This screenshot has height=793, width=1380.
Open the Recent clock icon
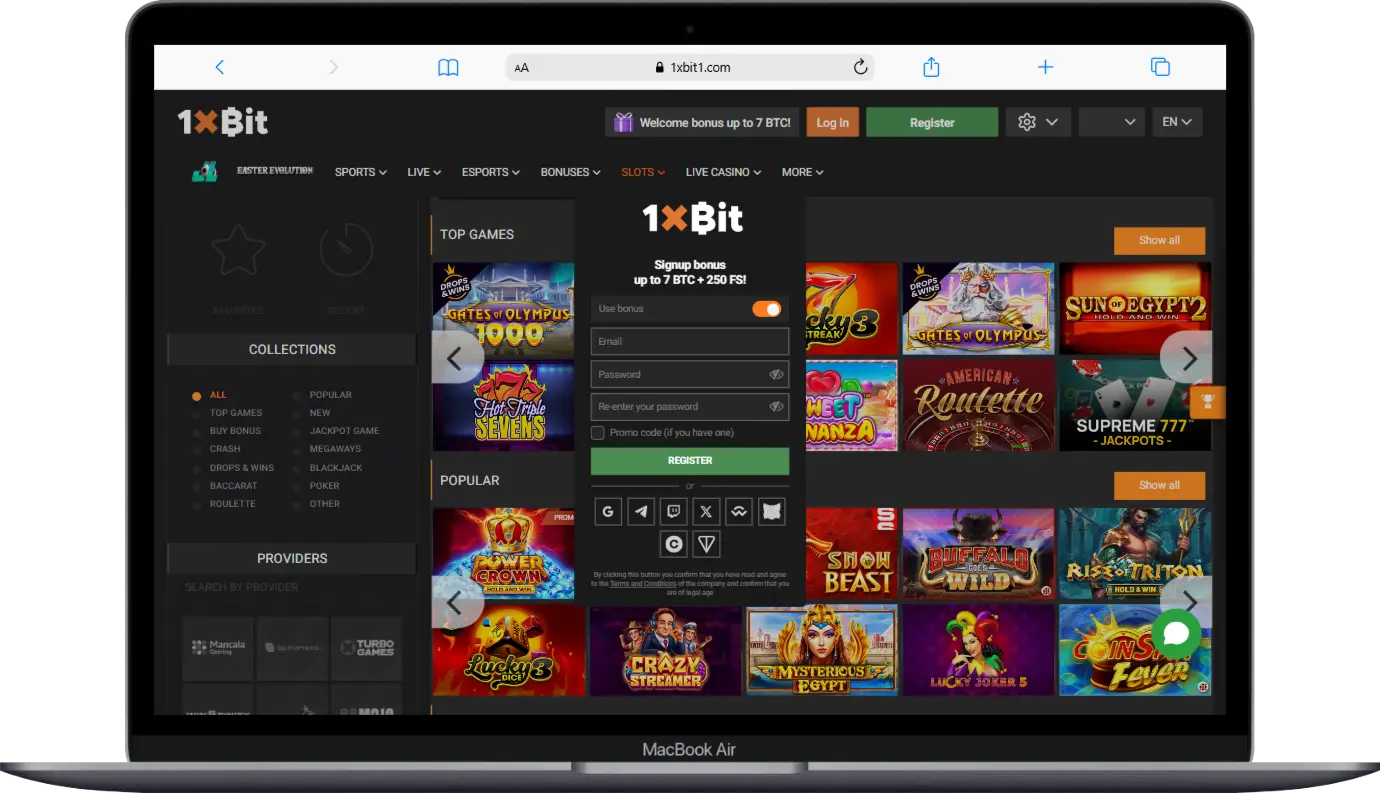[346, 251]
